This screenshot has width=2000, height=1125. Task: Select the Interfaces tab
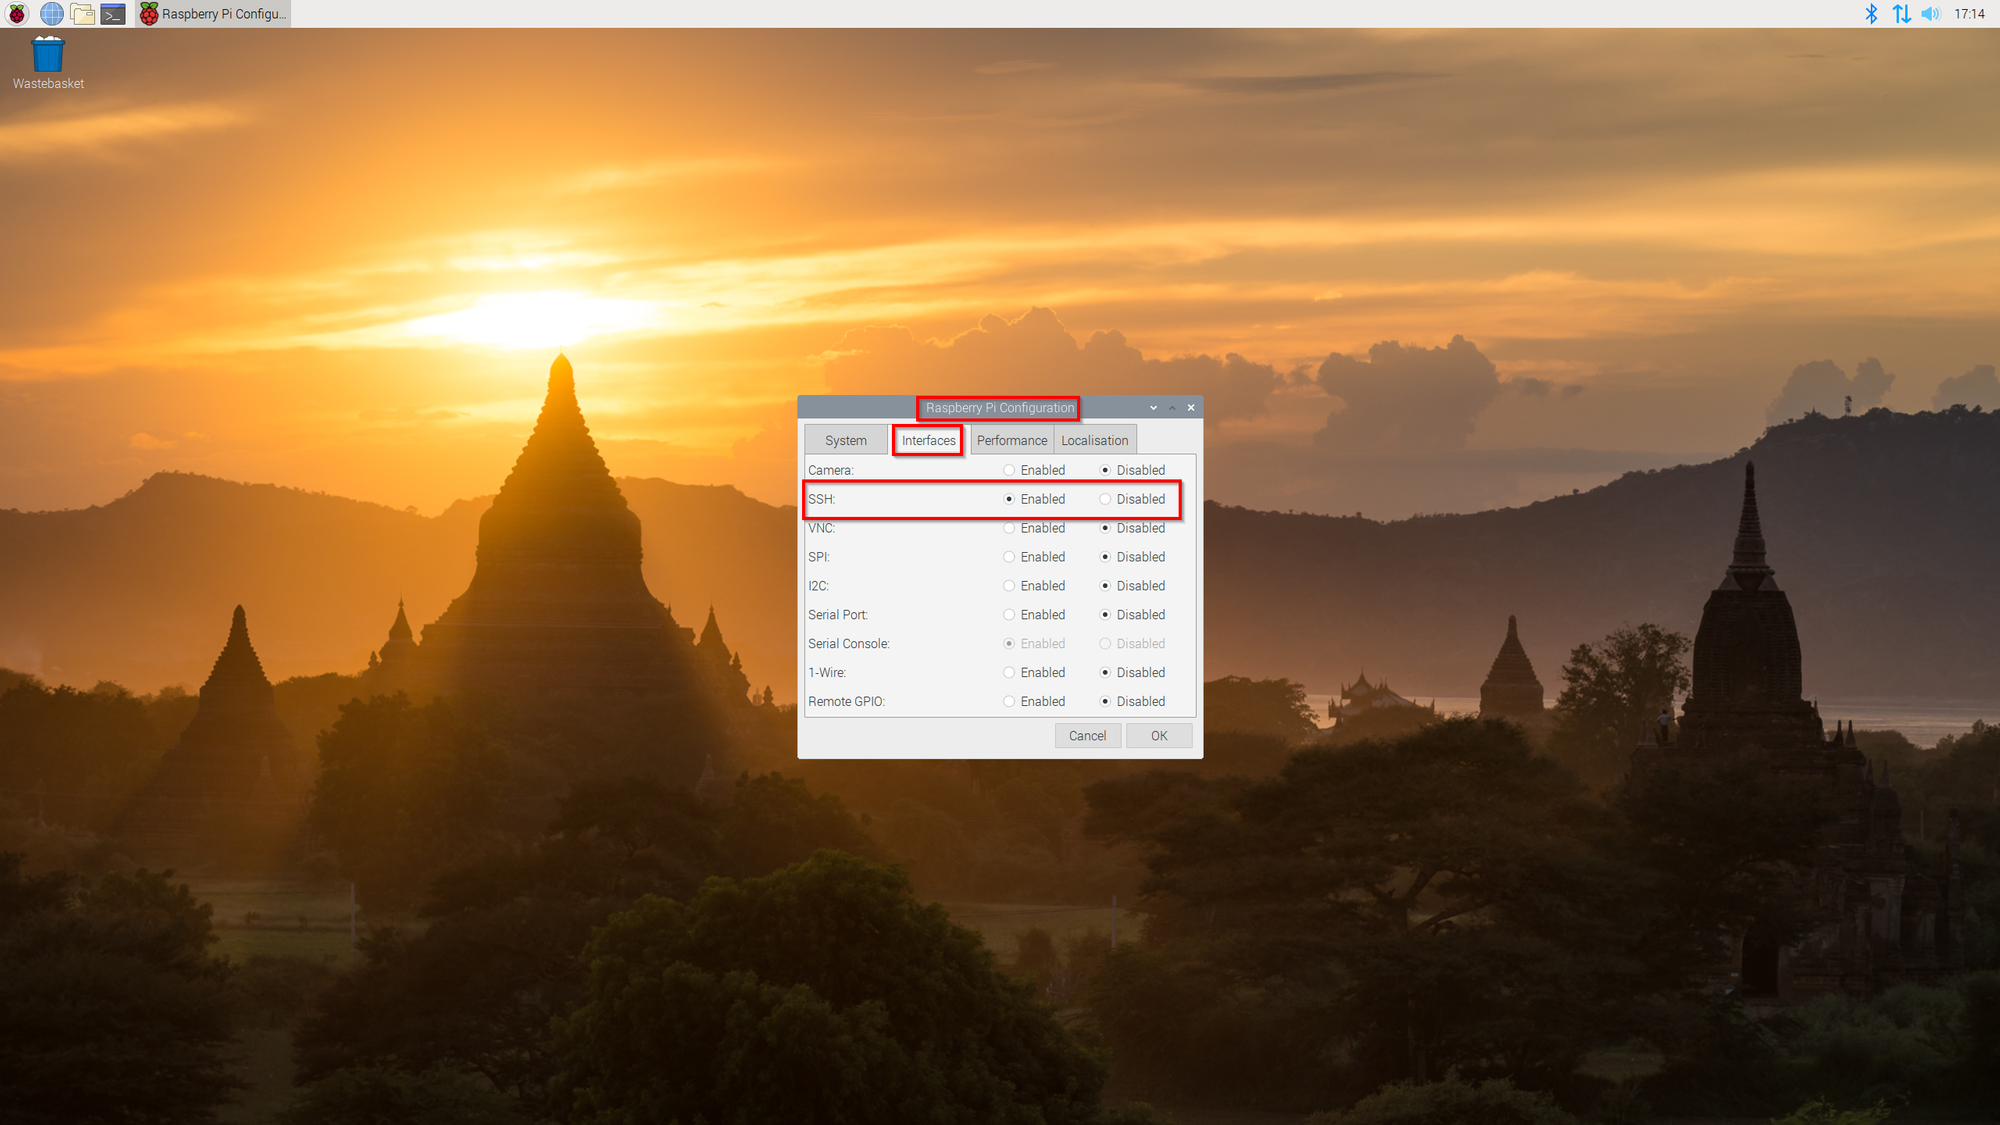pyautogui.click(x=929, y=440)
